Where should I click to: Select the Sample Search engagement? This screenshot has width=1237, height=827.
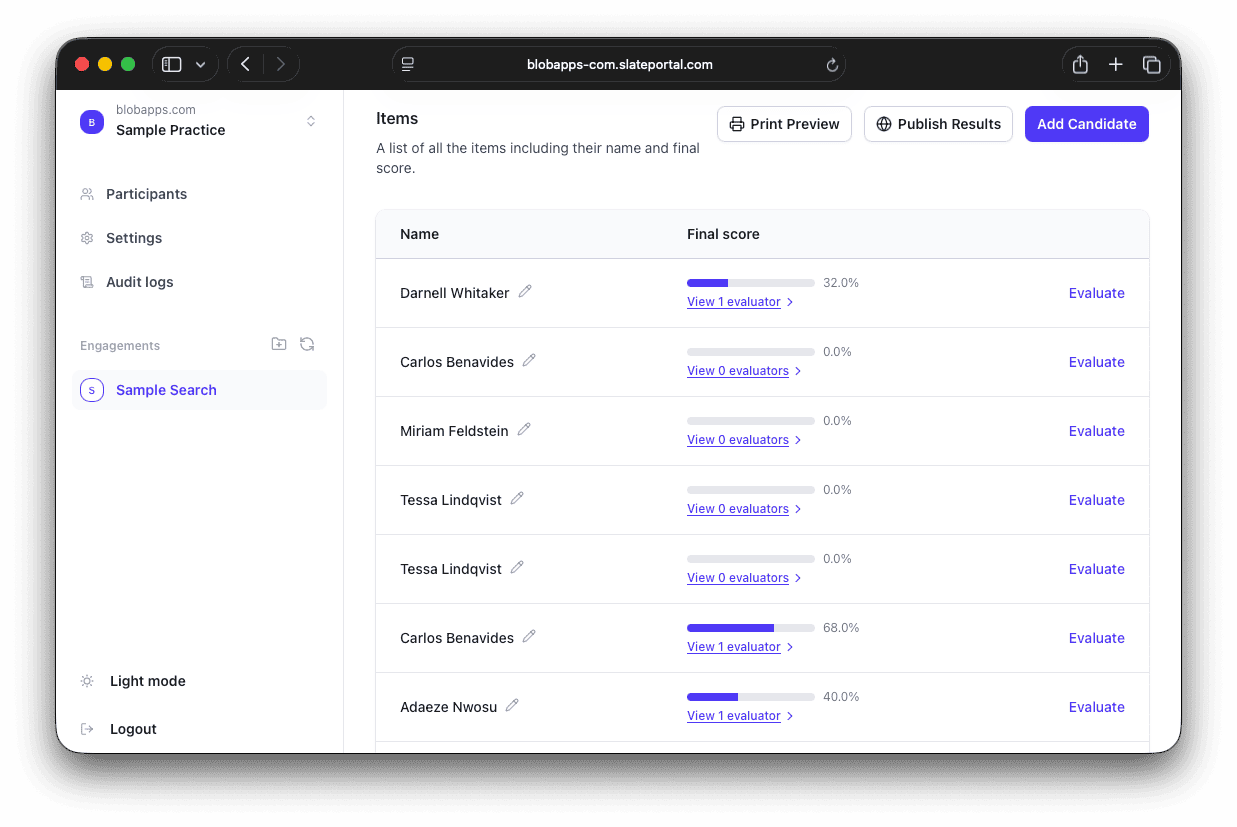click(199, 390)
